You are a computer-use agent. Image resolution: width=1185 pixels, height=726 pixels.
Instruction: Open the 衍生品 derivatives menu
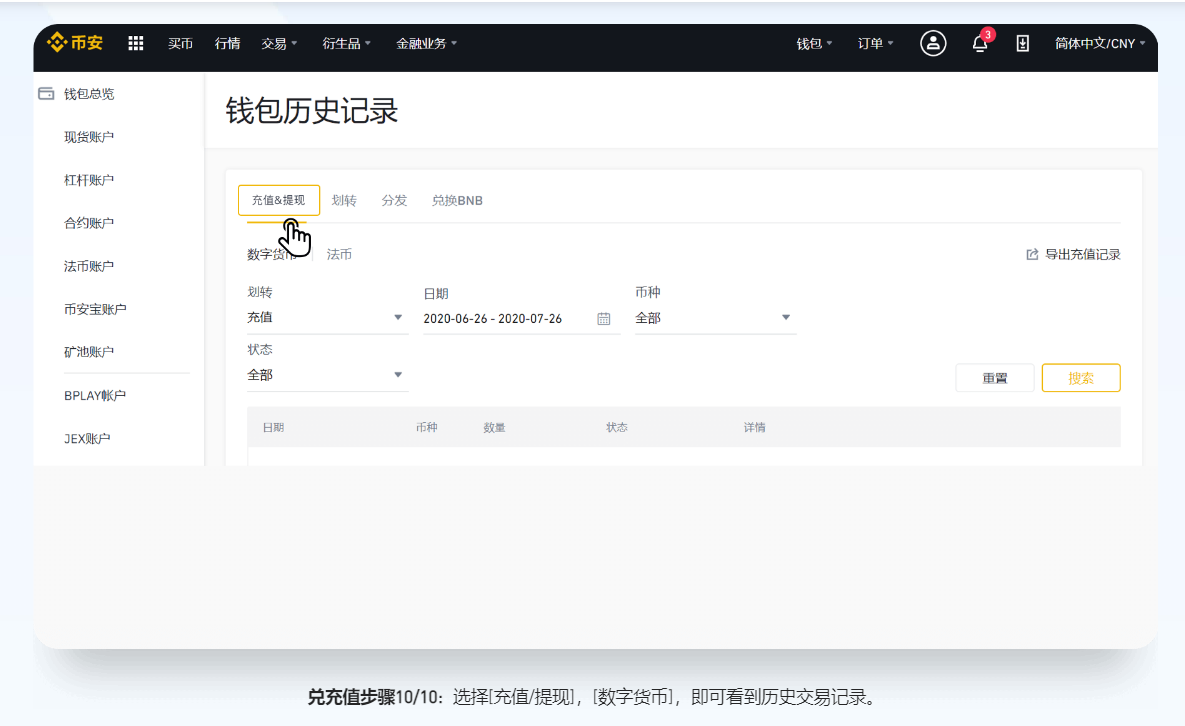tap(346, 43)
